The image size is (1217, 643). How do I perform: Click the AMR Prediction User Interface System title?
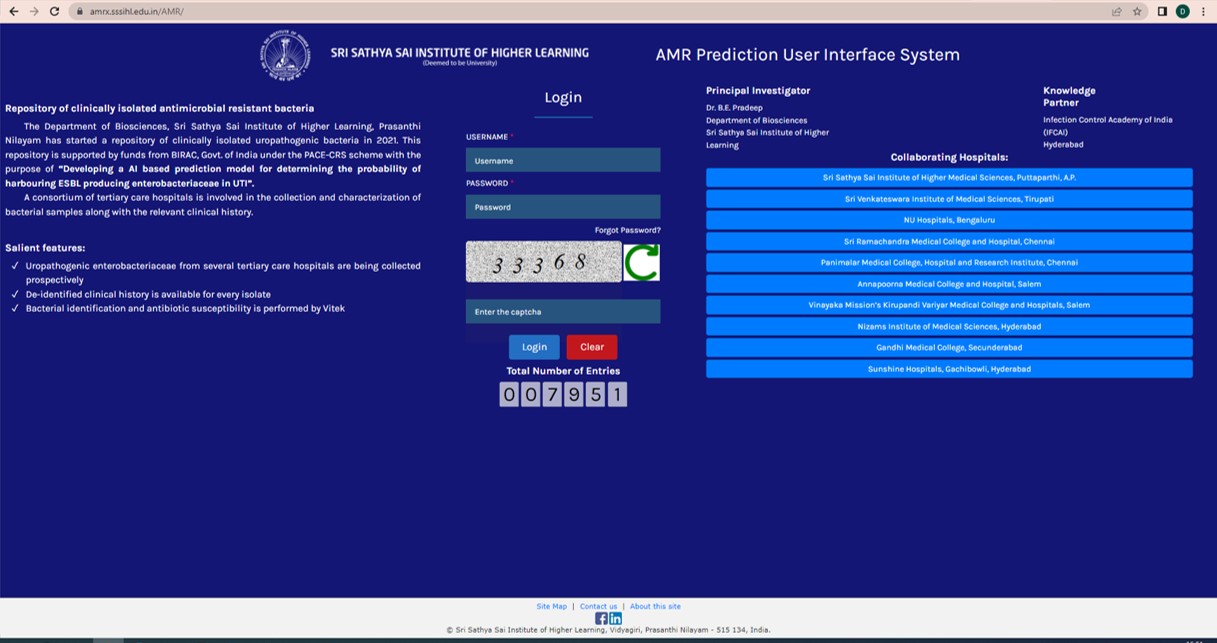coord(808,55)
